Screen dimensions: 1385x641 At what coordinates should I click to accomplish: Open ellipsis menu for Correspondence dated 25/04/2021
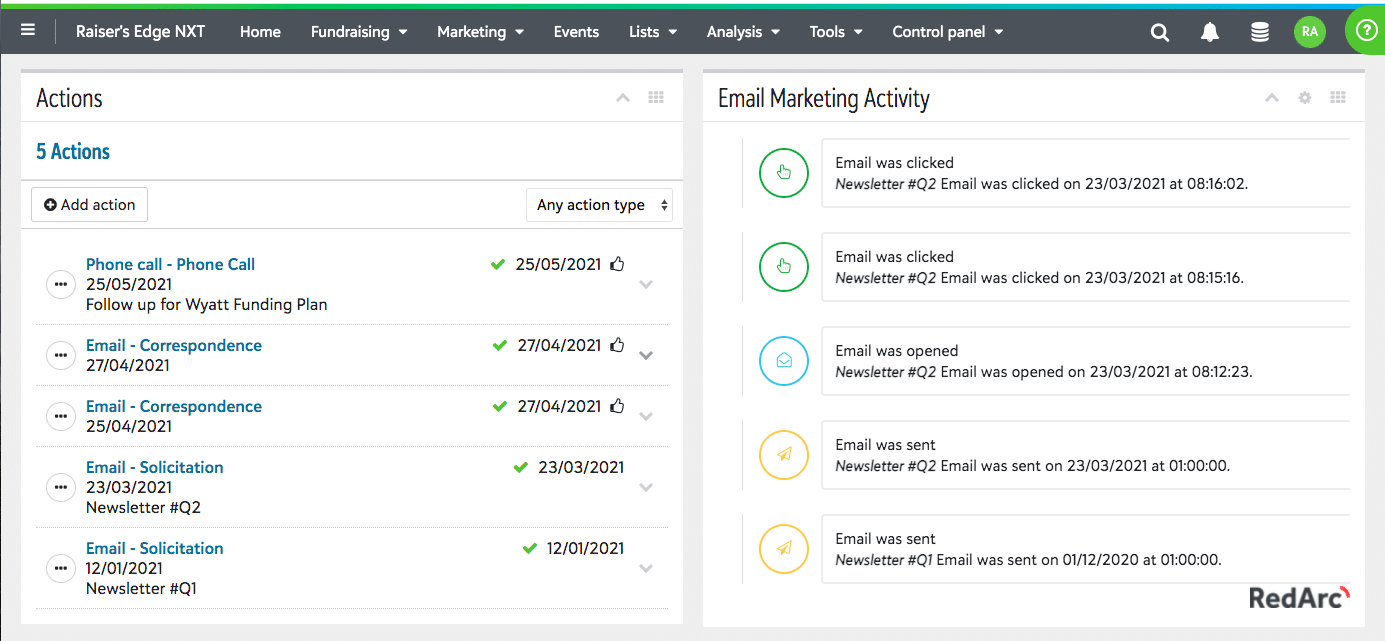click(x=61, y=416)
